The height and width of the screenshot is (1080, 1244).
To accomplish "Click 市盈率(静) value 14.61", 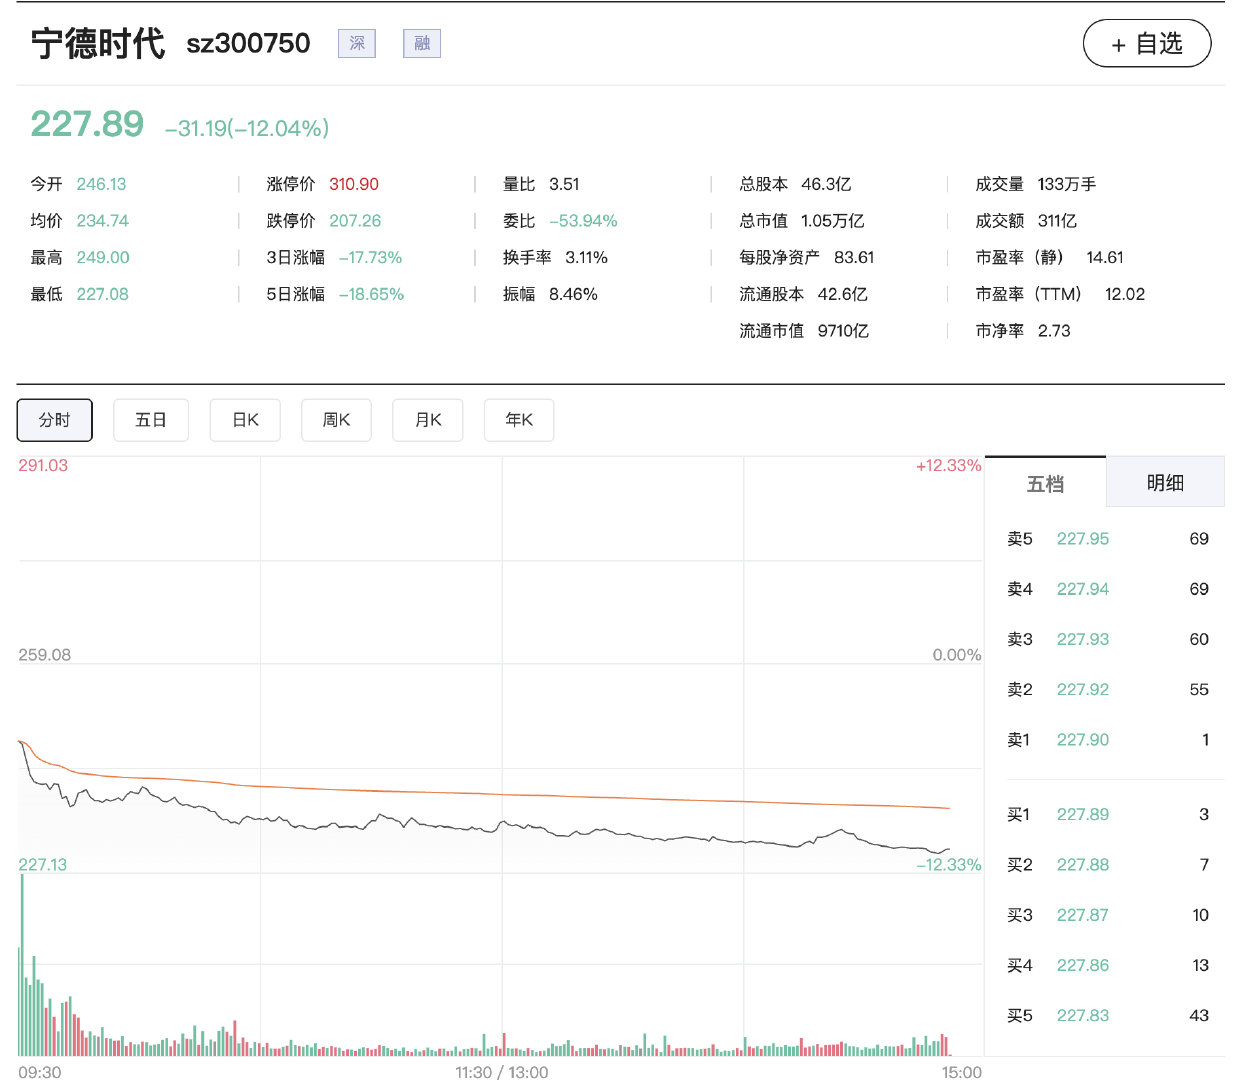I will (x=1105, y=258).
